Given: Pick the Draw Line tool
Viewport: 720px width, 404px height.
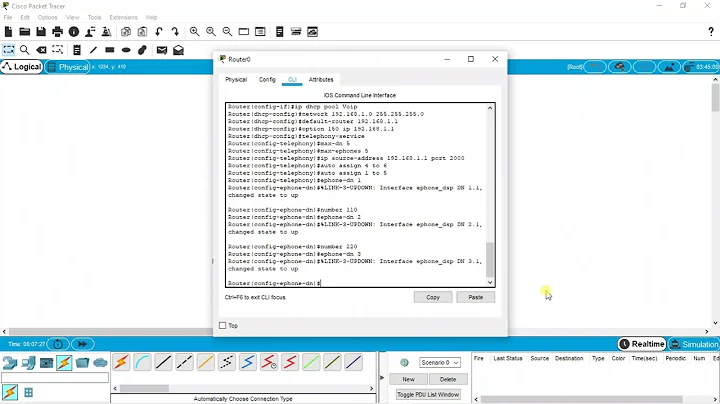Looking at the screenshot, I should tap(94, 50).
